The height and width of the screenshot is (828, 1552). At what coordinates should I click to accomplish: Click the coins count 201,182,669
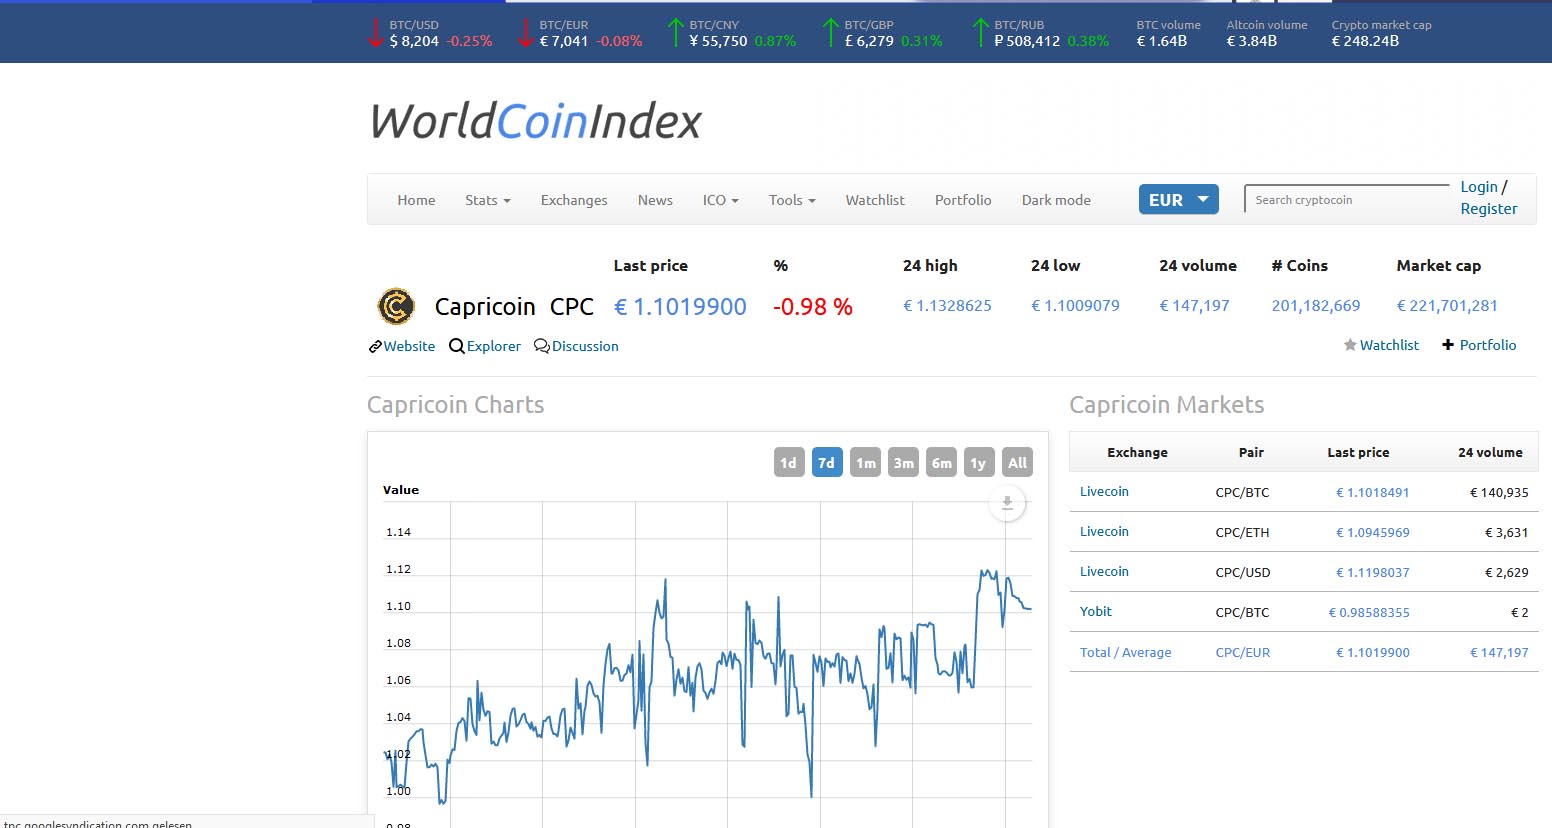pyautogui.click(x=1316, y=306)
